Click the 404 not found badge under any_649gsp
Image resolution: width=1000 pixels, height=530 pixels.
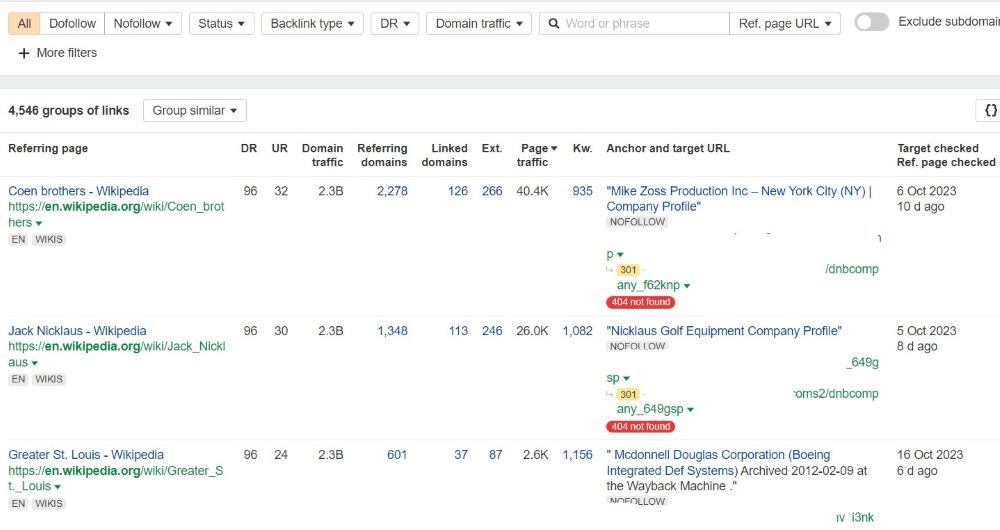tap(640, 427)
